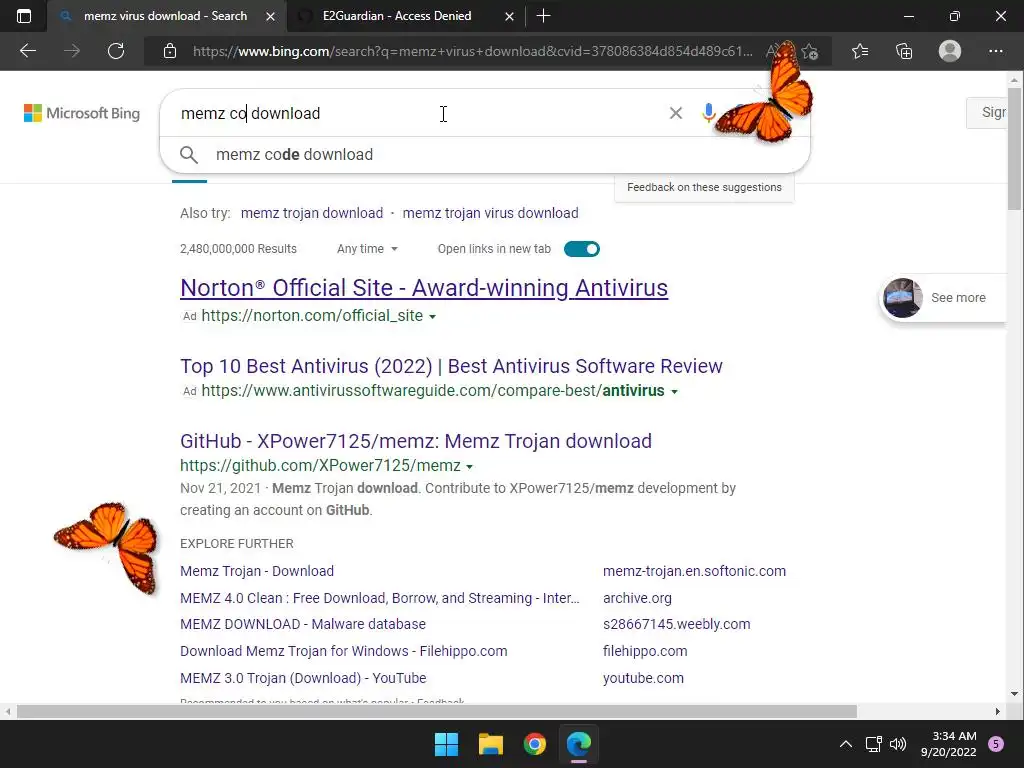This screenshot has height=768, width=1024.
Task: Launch Google Chrome from taskbar
Action: 534,744
